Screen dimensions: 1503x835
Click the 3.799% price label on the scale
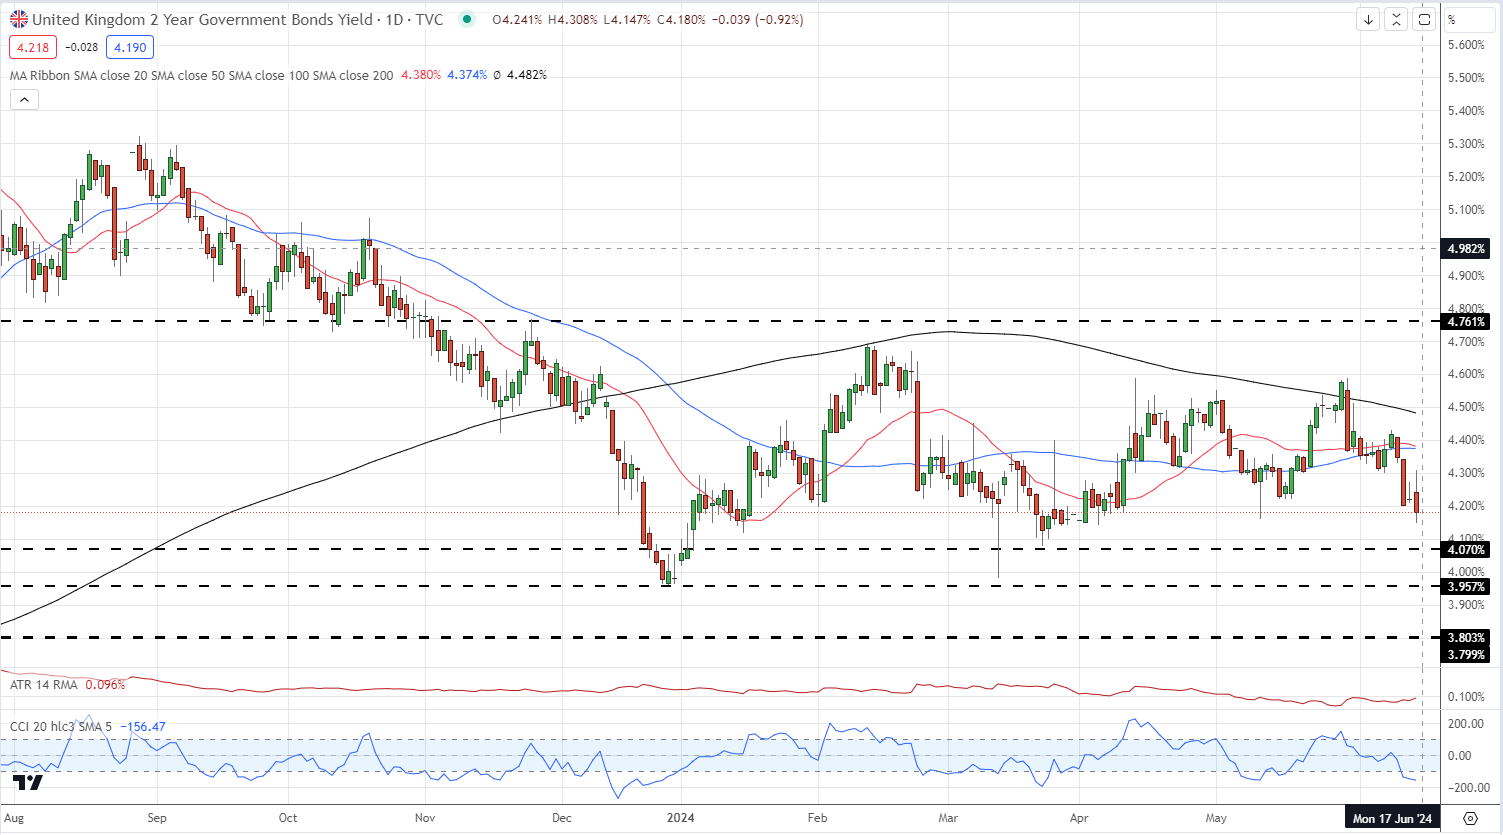tap(1466, 654)
